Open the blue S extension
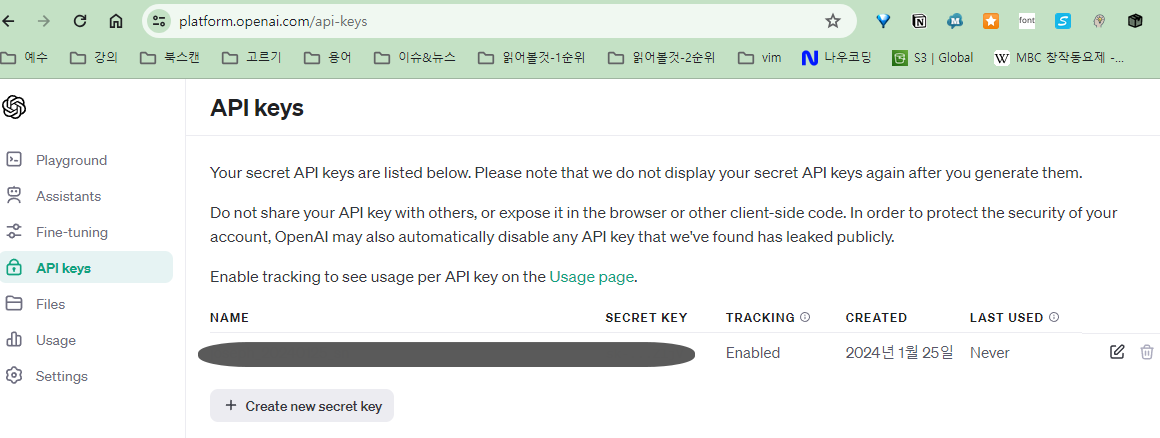This screenshot has width=1160, height=438. tap(1063, 21)
